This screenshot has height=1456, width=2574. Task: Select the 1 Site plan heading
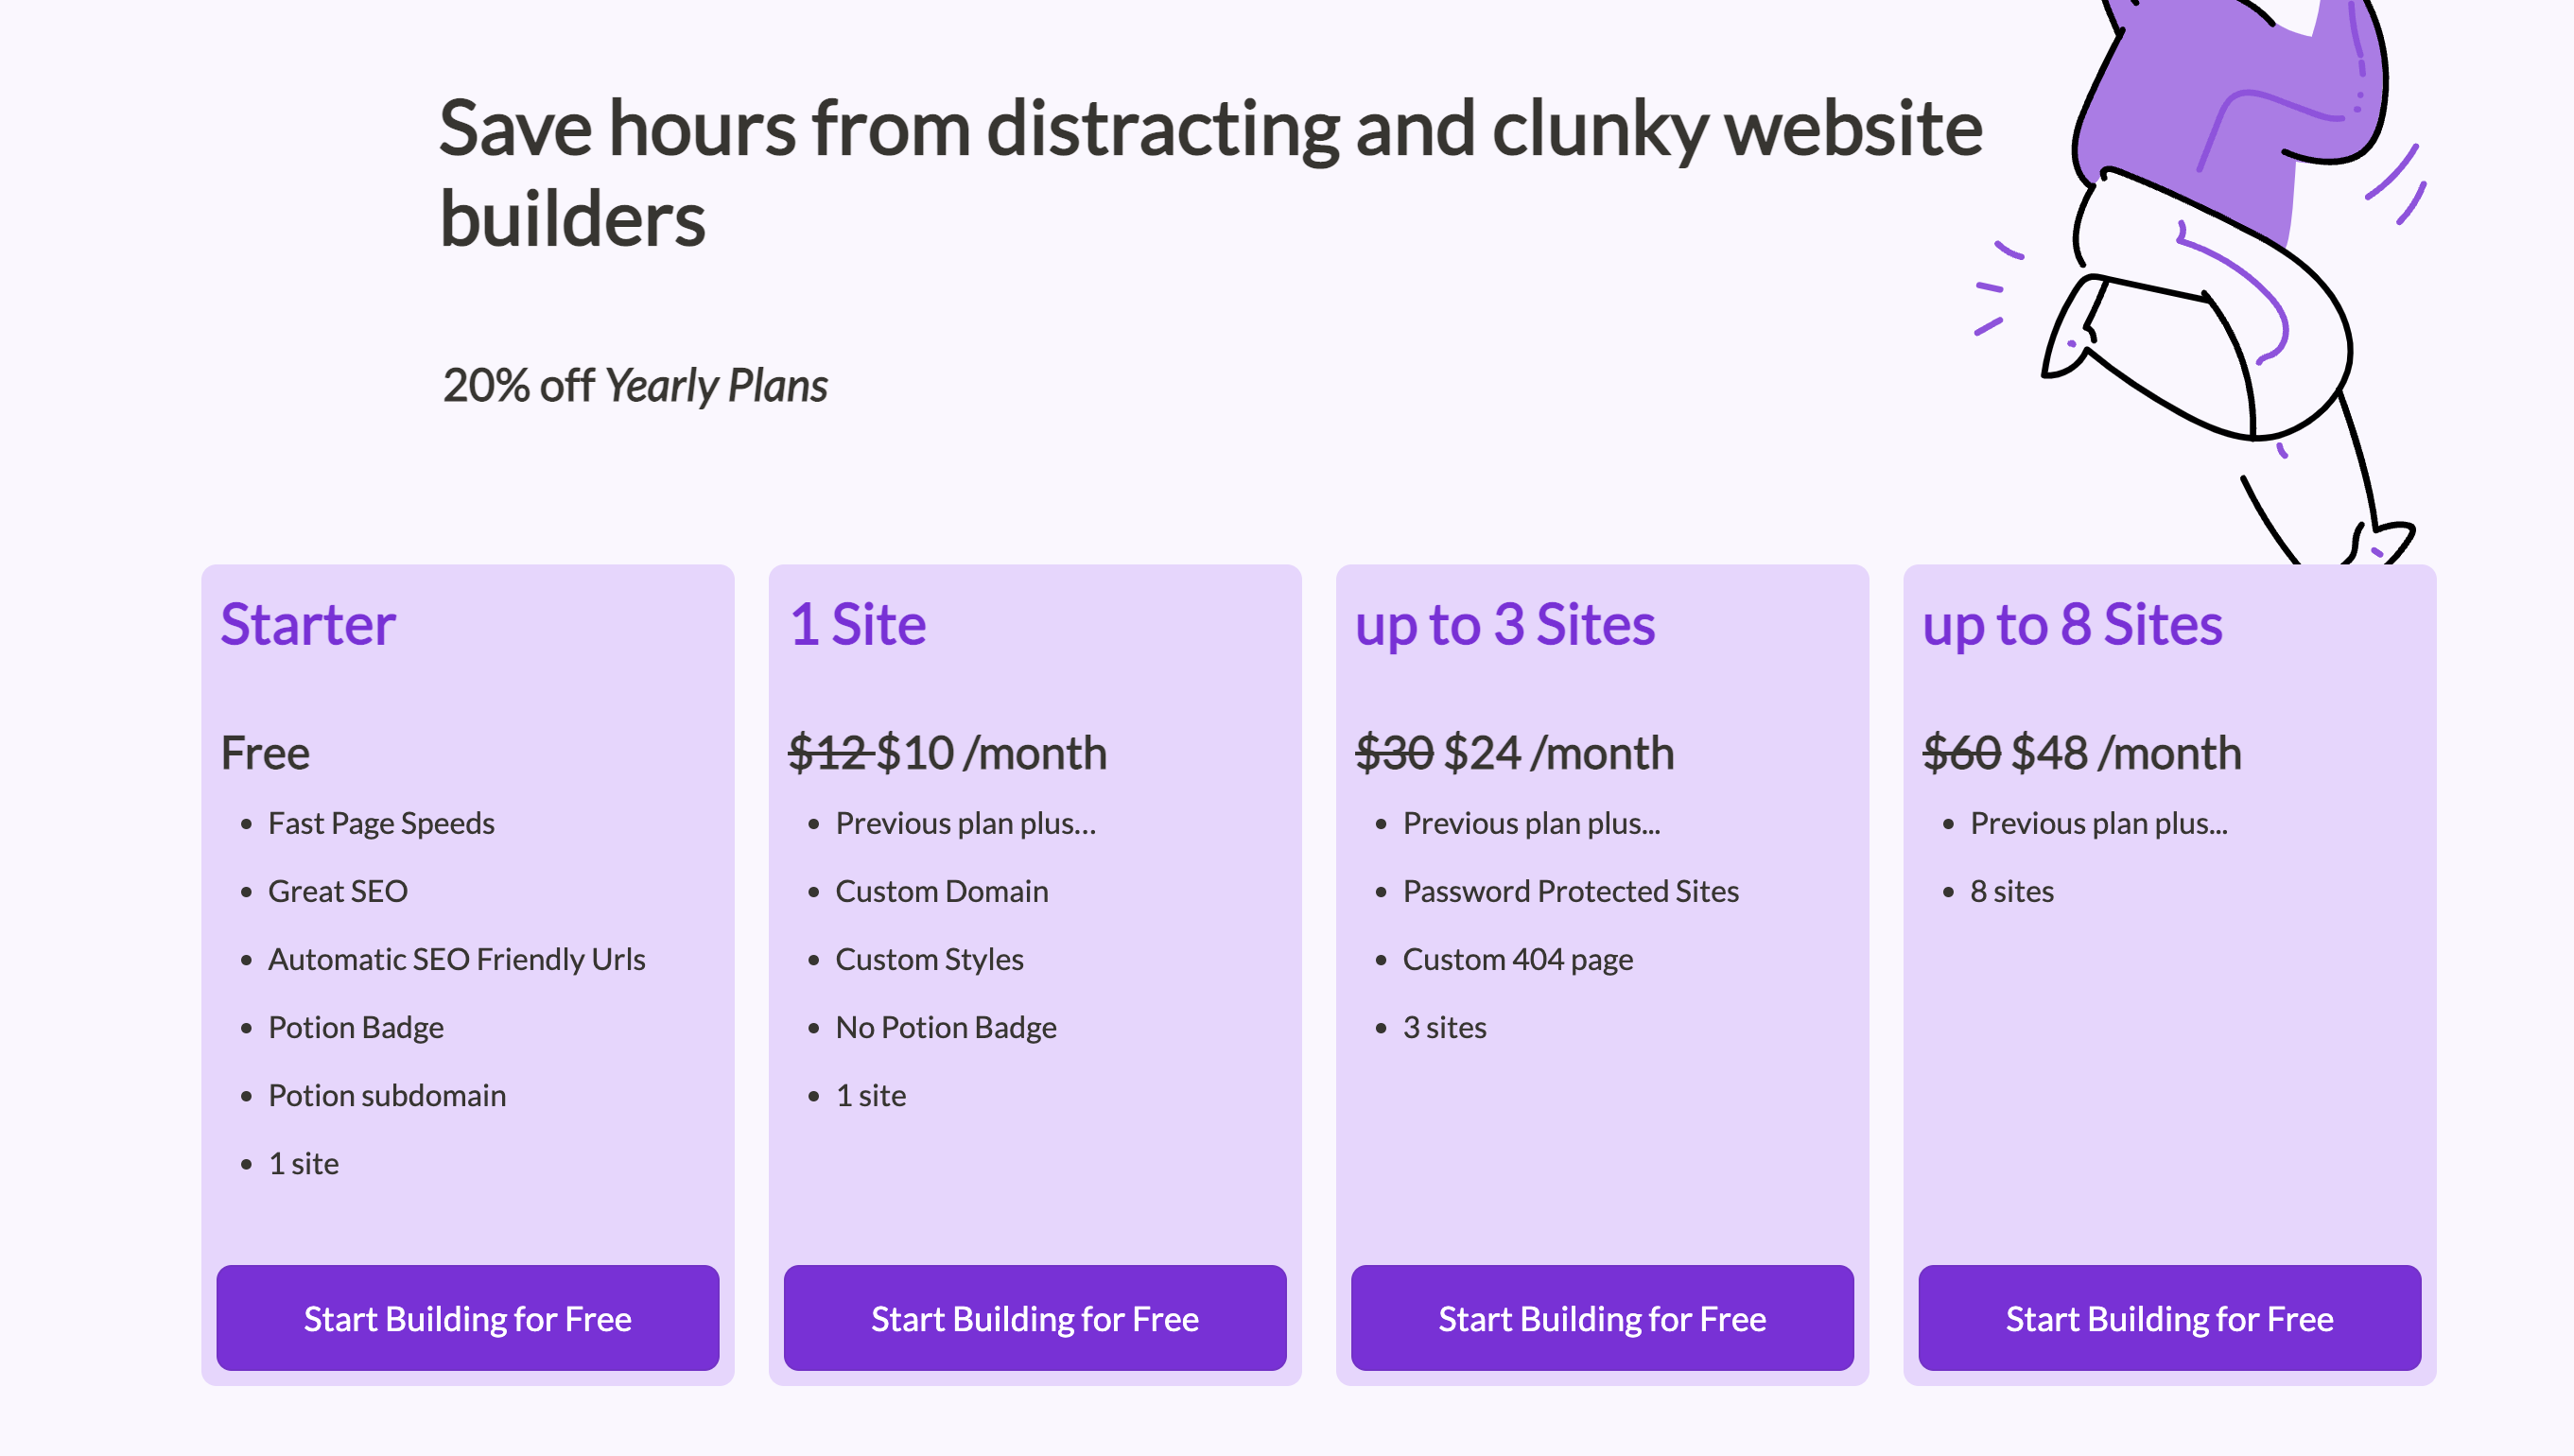click(x=857, y=624)
